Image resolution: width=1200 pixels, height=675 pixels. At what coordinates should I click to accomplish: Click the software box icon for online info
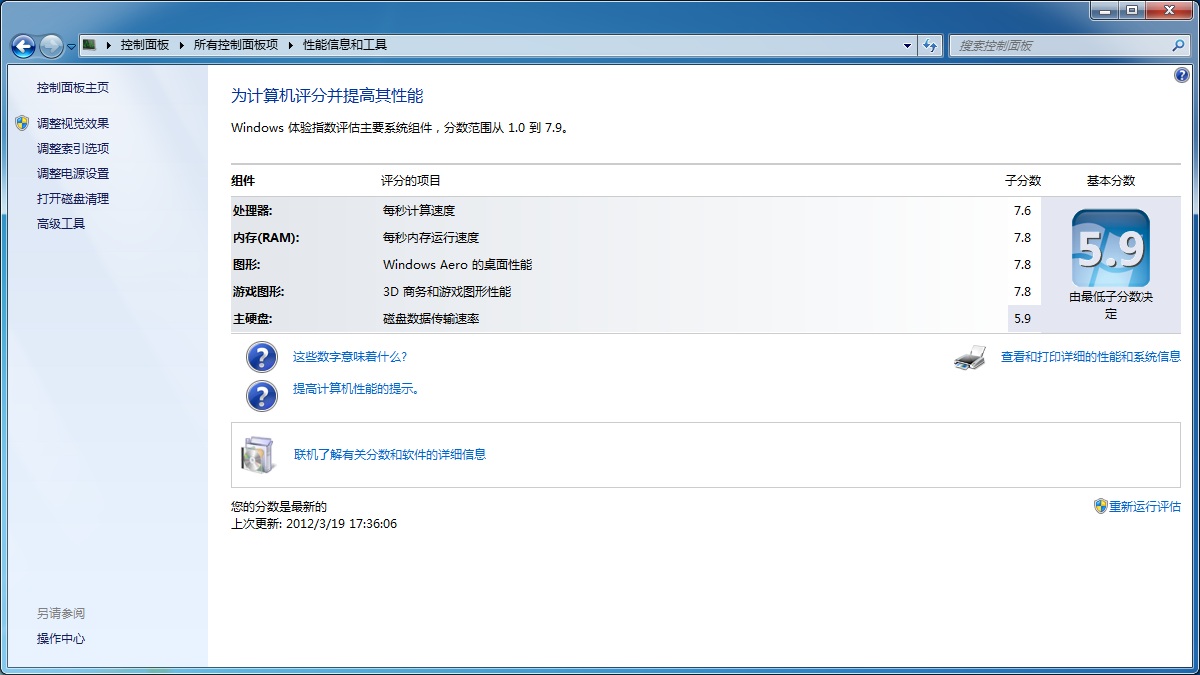pos(257,455)
